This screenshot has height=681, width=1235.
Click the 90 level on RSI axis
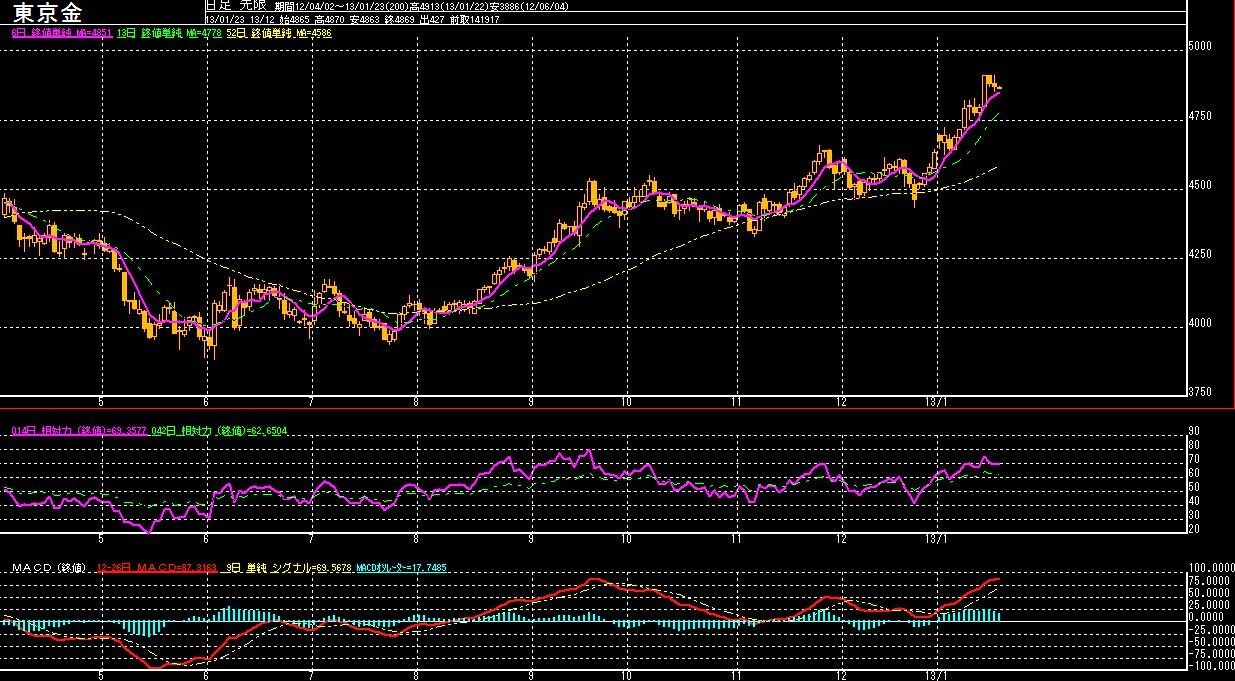1194,431
